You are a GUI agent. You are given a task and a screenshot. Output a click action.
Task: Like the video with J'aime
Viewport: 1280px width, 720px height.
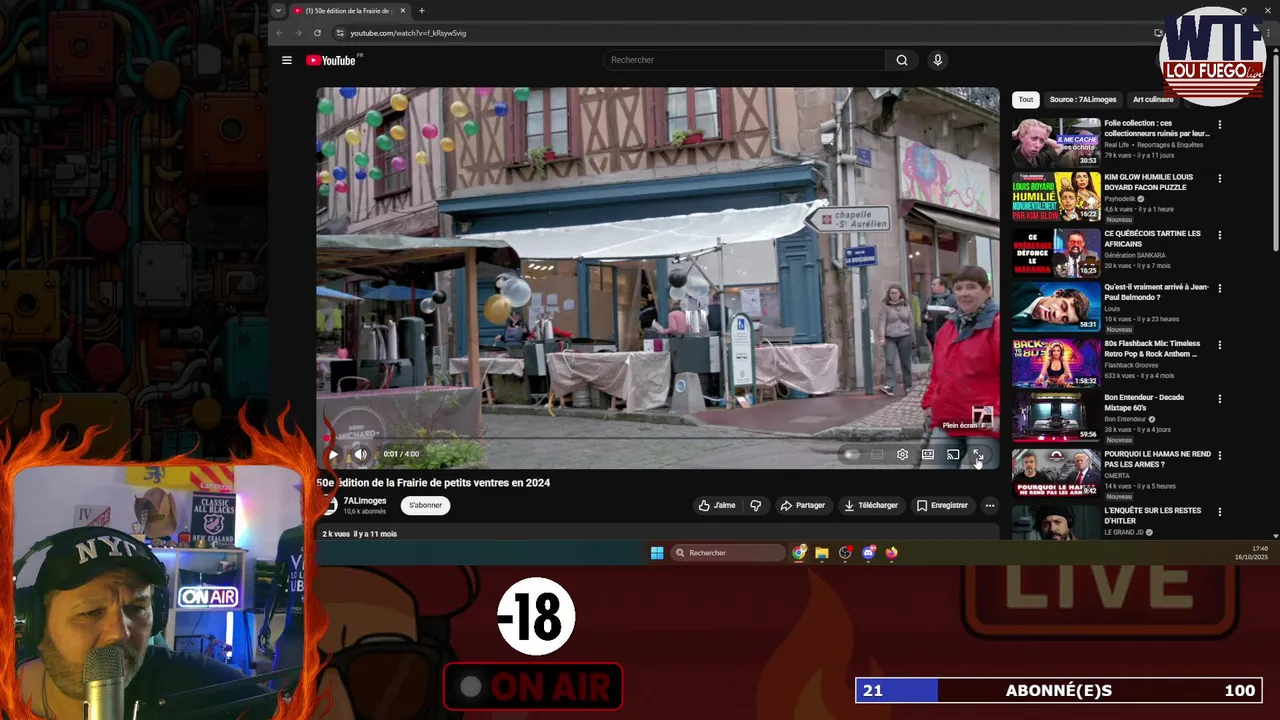pos(717,505)
